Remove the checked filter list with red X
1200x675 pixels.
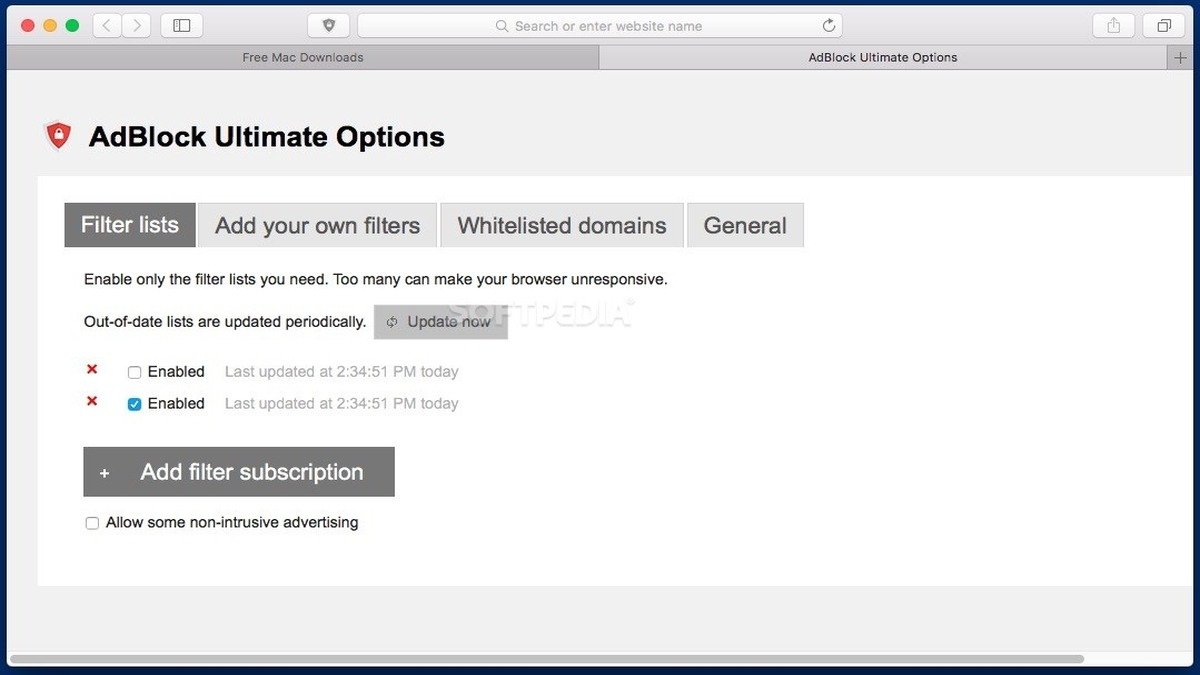coord(92,401)
